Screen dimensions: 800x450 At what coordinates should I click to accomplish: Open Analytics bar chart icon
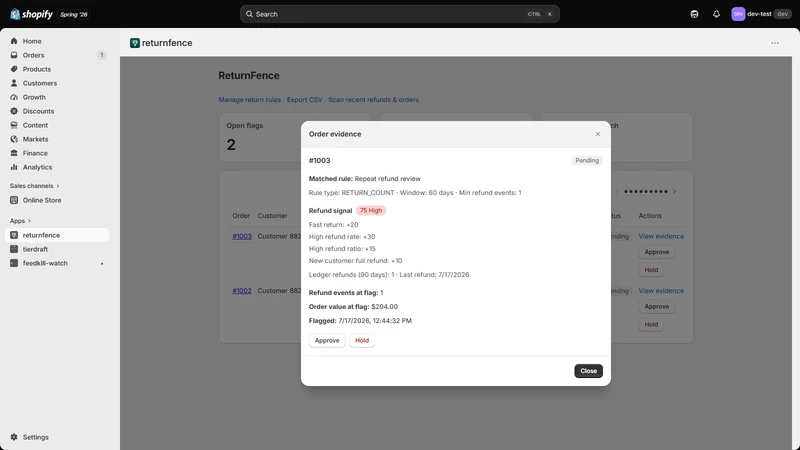pos(14,167)
